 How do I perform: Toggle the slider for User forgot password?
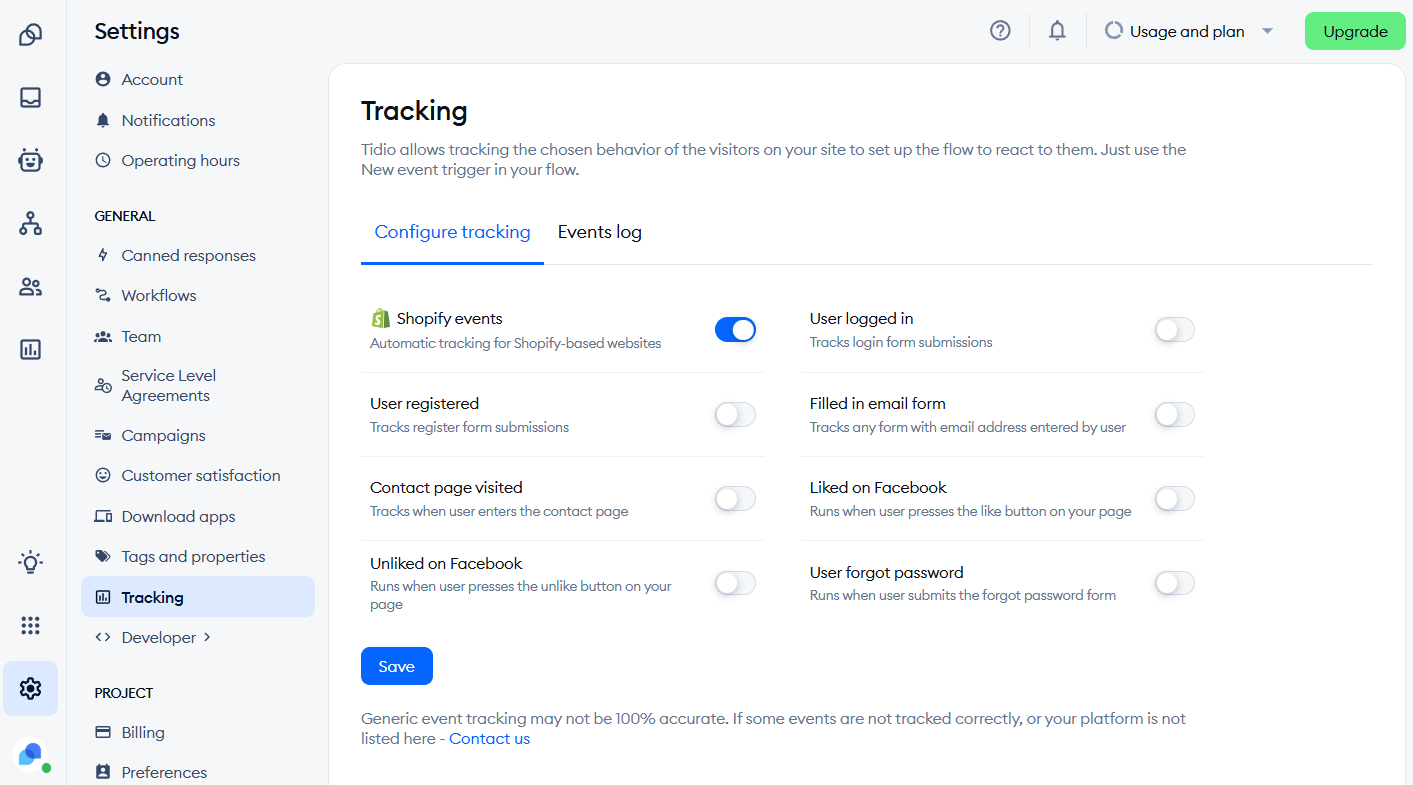click(x=1174, y=583)
